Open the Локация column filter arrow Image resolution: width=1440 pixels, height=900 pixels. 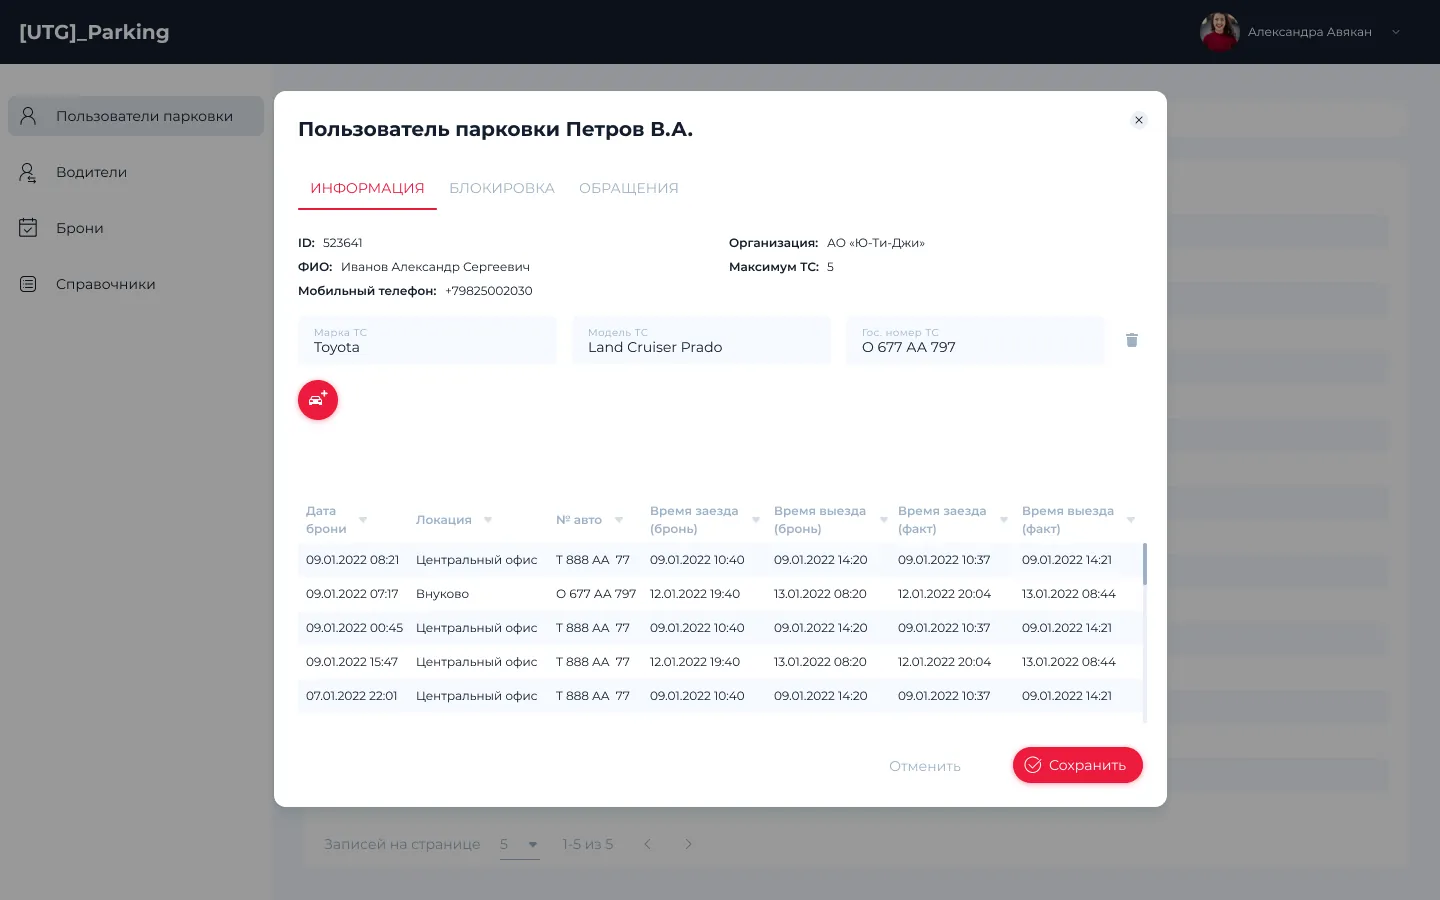coord(488,520)
